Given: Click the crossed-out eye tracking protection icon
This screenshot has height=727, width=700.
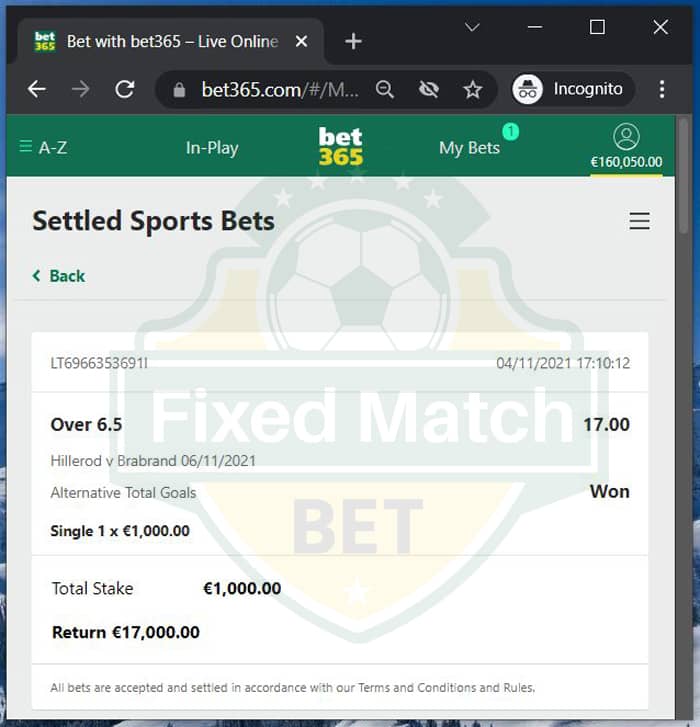Looking at the screenshot, I should click(428, 89).
